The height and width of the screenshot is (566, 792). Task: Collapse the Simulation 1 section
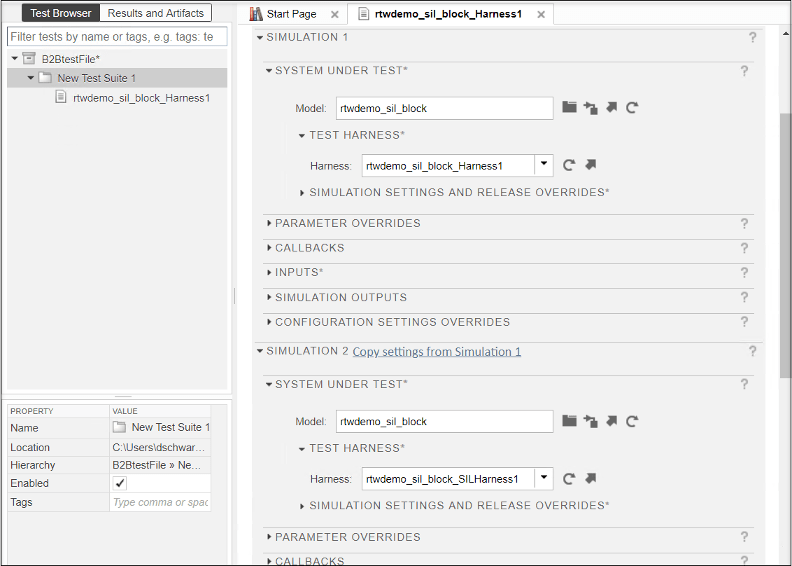tap(260, 37)
